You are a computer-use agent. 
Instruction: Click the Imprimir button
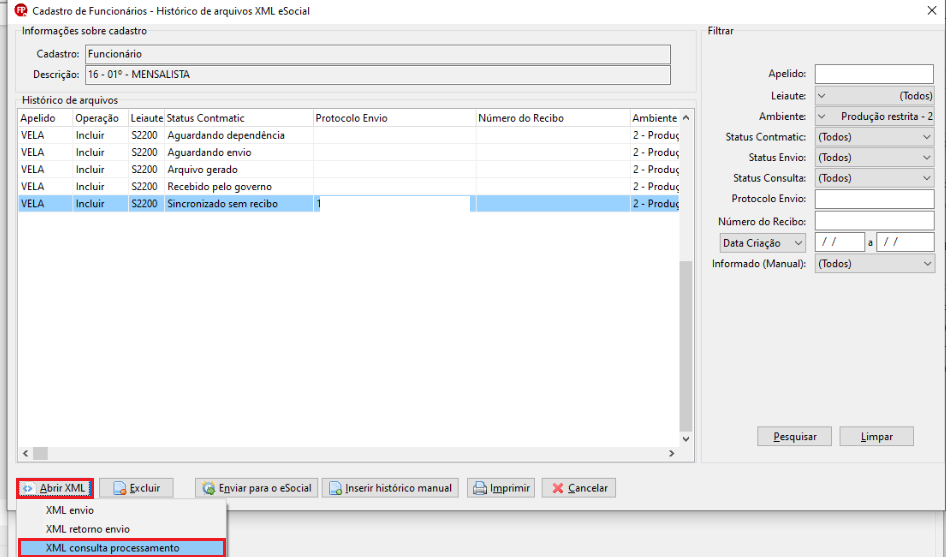(x=501, y=488)
